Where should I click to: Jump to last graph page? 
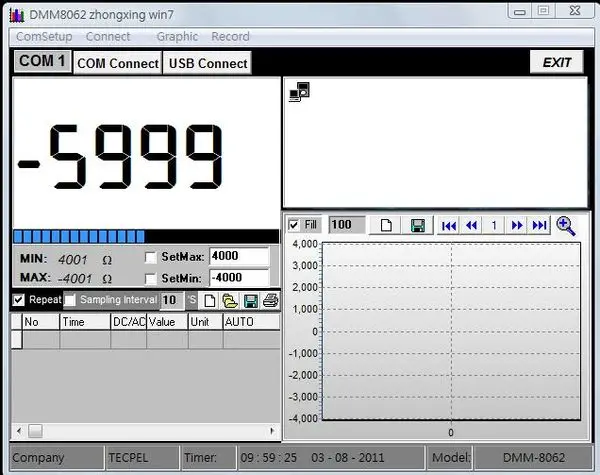tap(539, 225)
